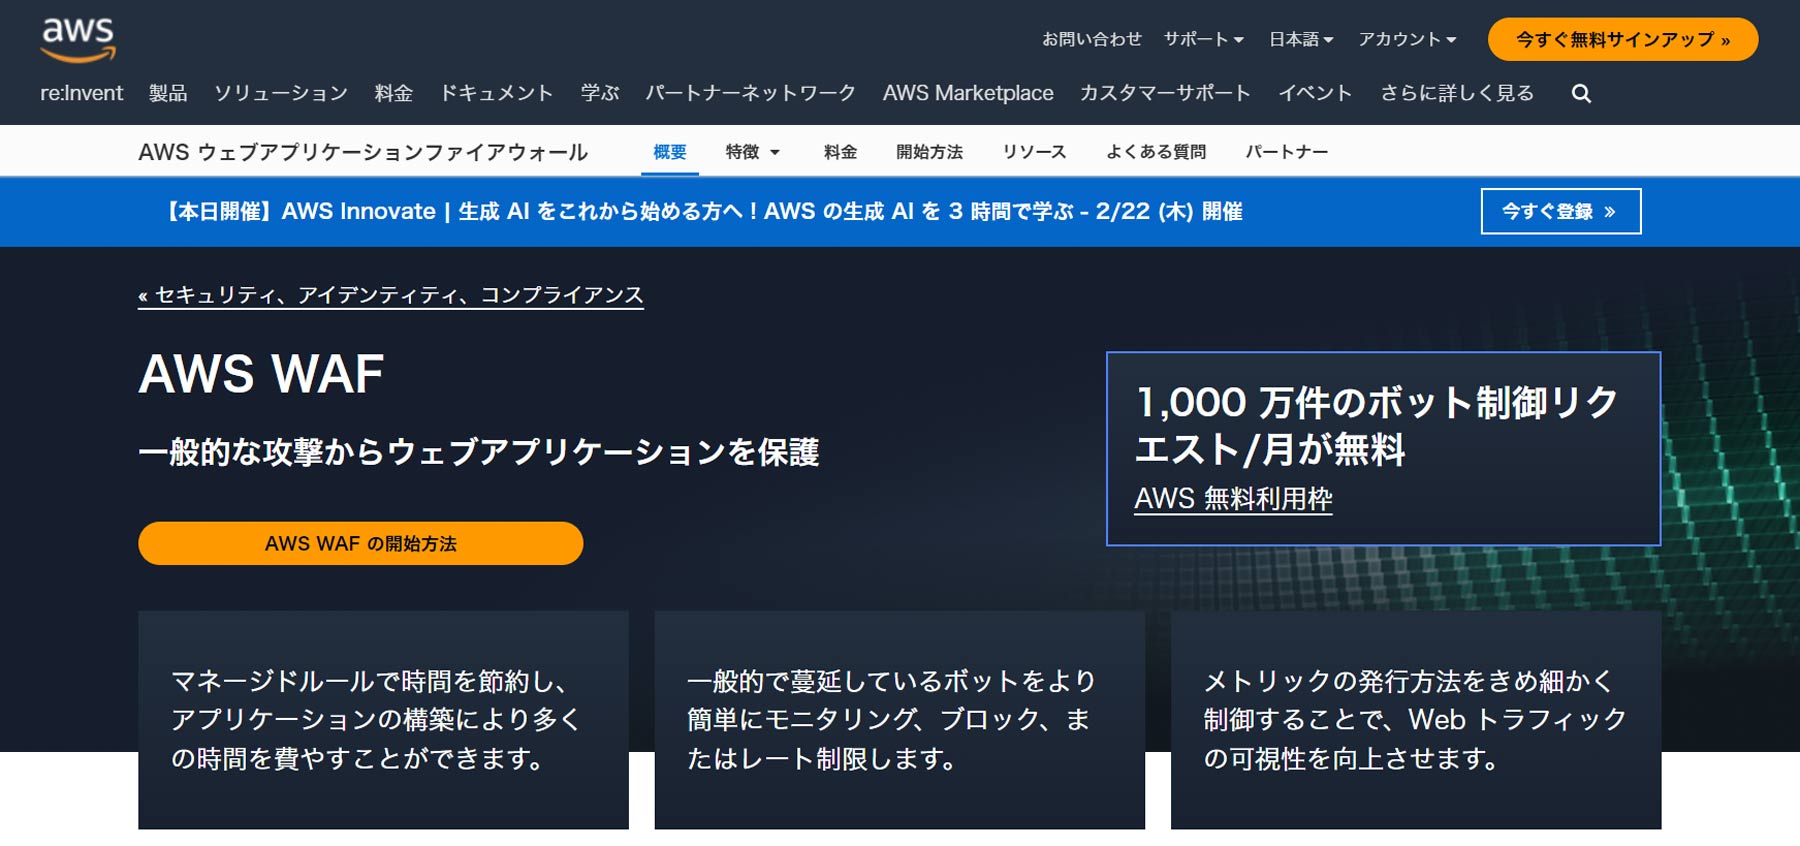The width and height of the screenshot is (1800, 846).
Task: Open さらに詳しく見る menu
Action: pyautogui.click(x=1457, y=93)
